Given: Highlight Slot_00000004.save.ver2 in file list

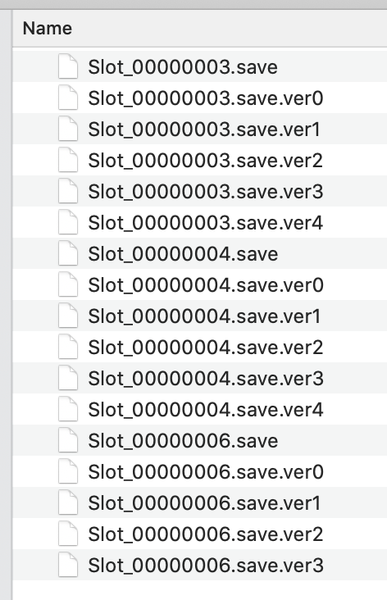Looking at the screenshot, I should [206, 347].
